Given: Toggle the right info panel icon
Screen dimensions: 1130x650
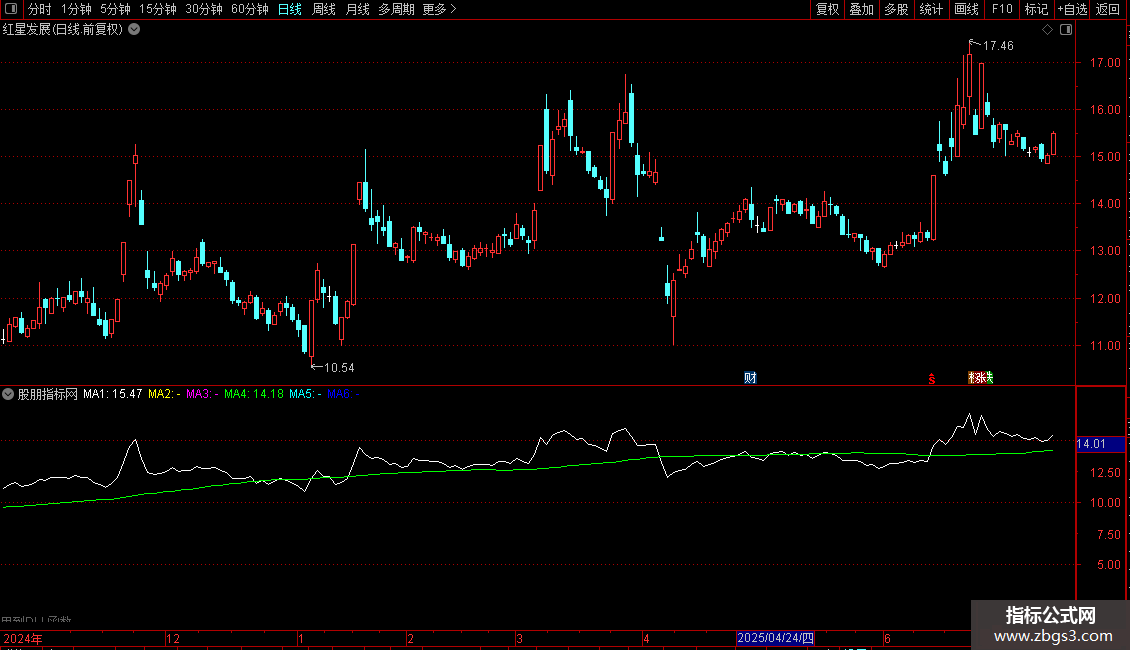Looking at the screenshot, I should click(1066, 30).
